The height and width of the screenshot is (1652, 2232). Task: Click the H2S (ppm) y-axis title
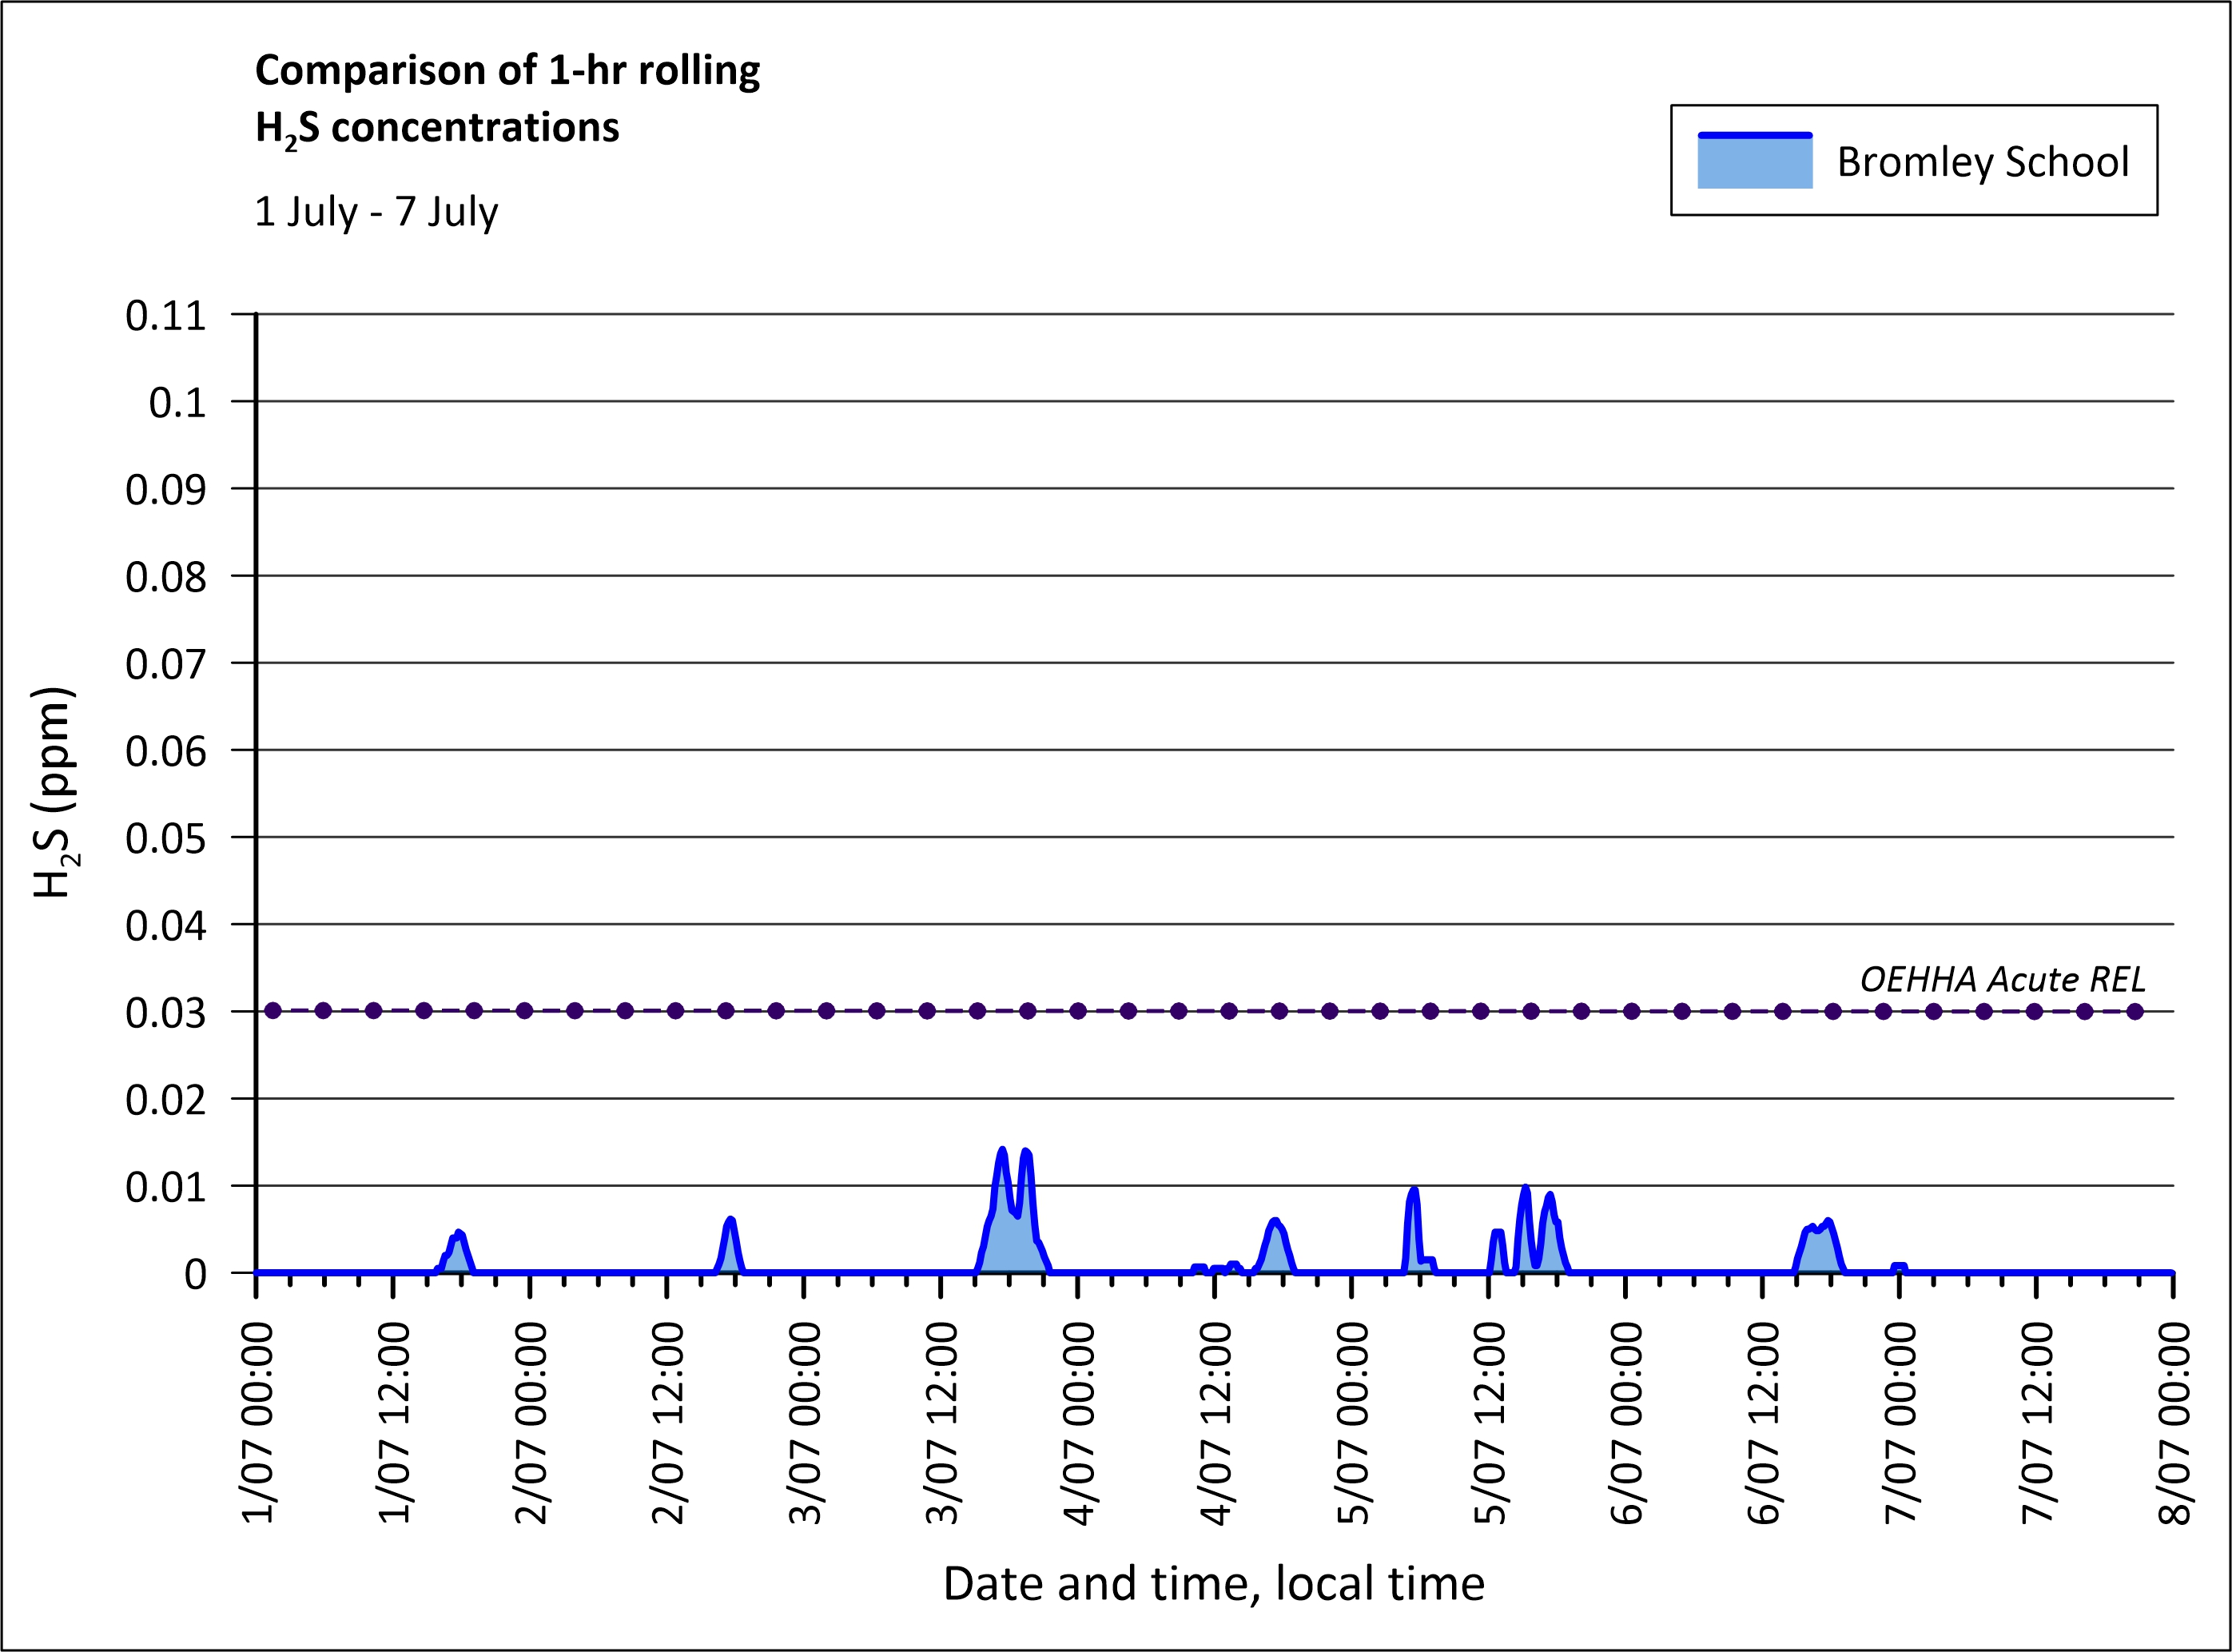click(x=54, y=792)
